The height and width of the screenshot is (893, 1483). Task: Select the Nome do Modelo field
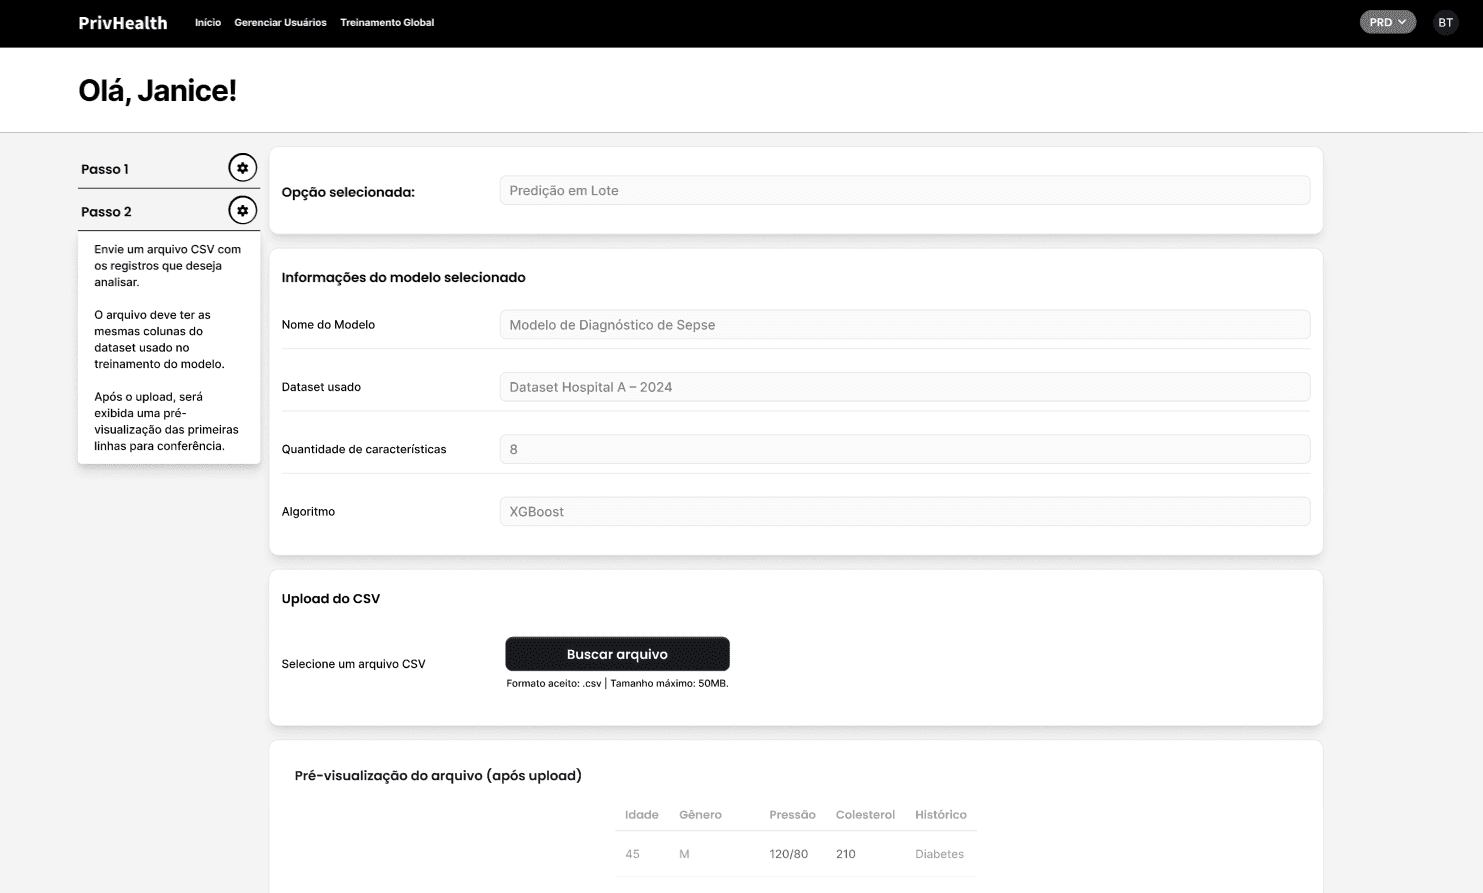[904, 324]
